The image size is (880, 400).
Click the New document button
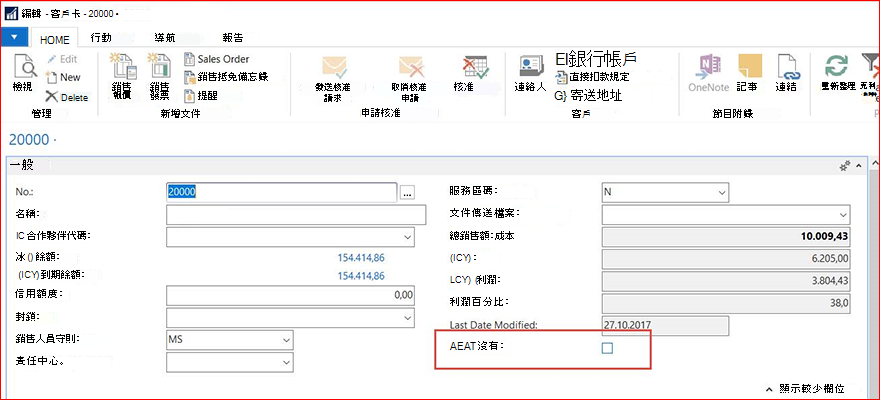(63, 77)
